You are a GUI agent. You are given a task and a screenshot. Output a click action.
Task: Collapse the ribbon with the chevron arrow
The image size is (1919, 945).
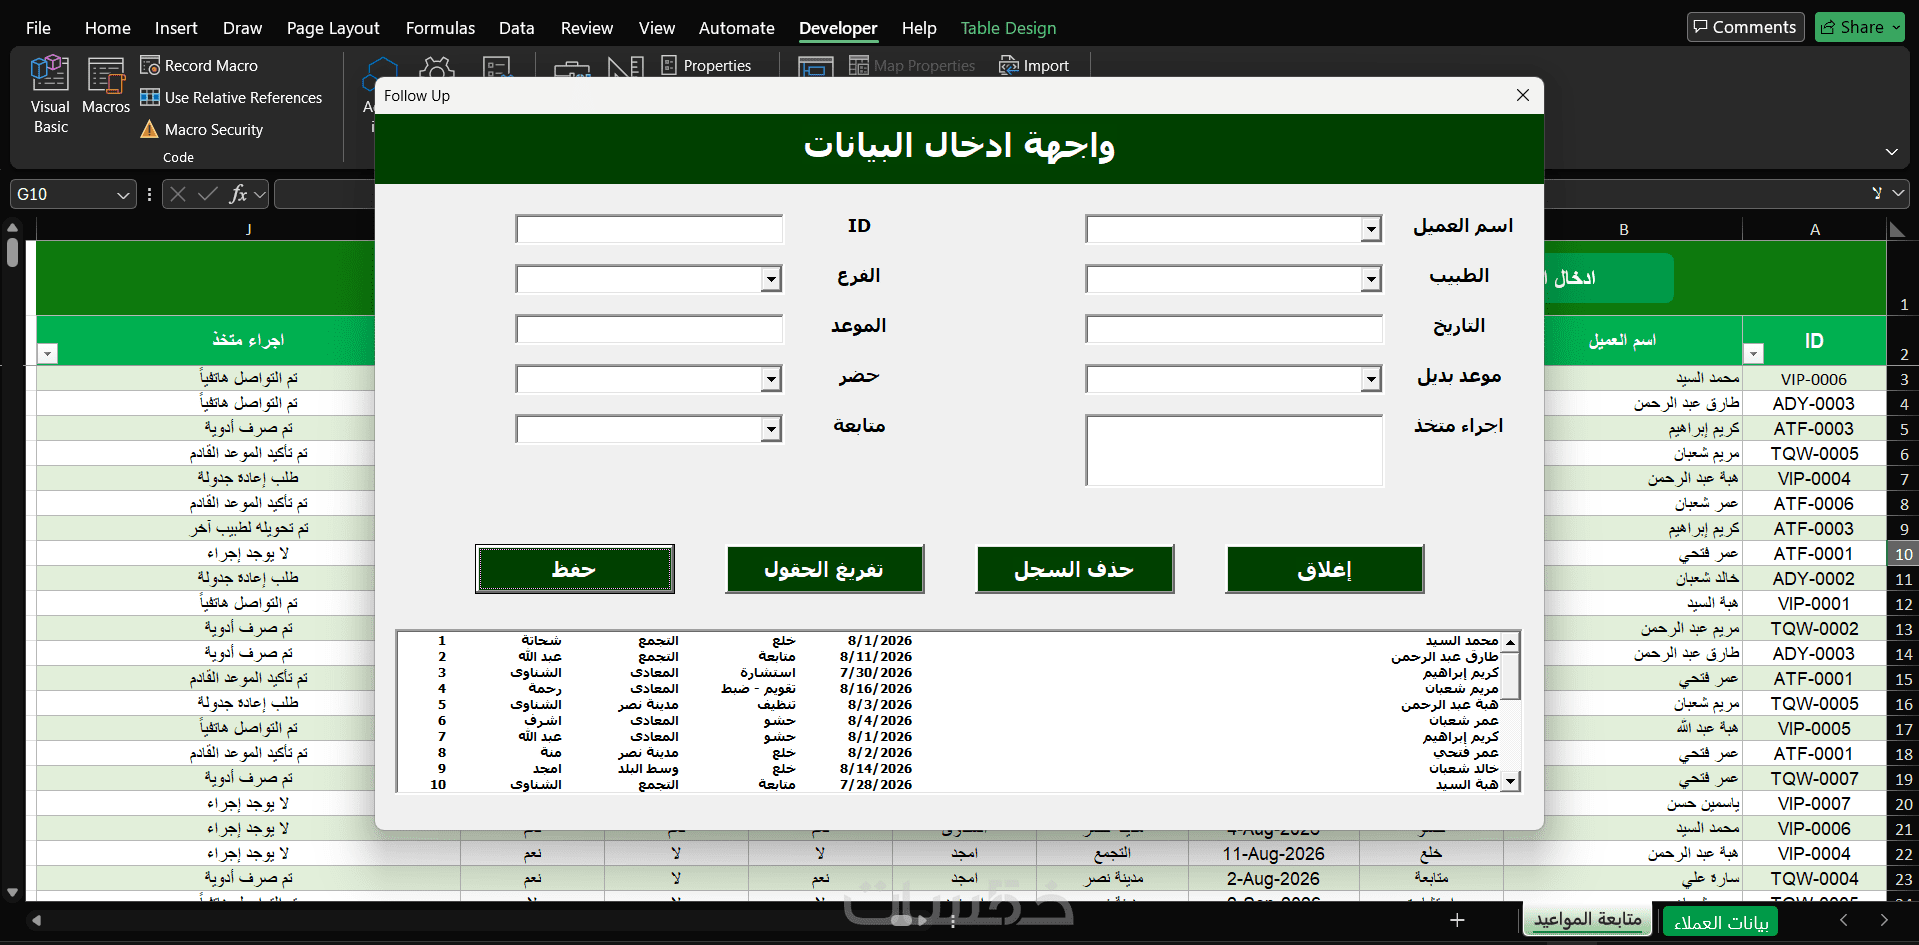click(1891, 152)
